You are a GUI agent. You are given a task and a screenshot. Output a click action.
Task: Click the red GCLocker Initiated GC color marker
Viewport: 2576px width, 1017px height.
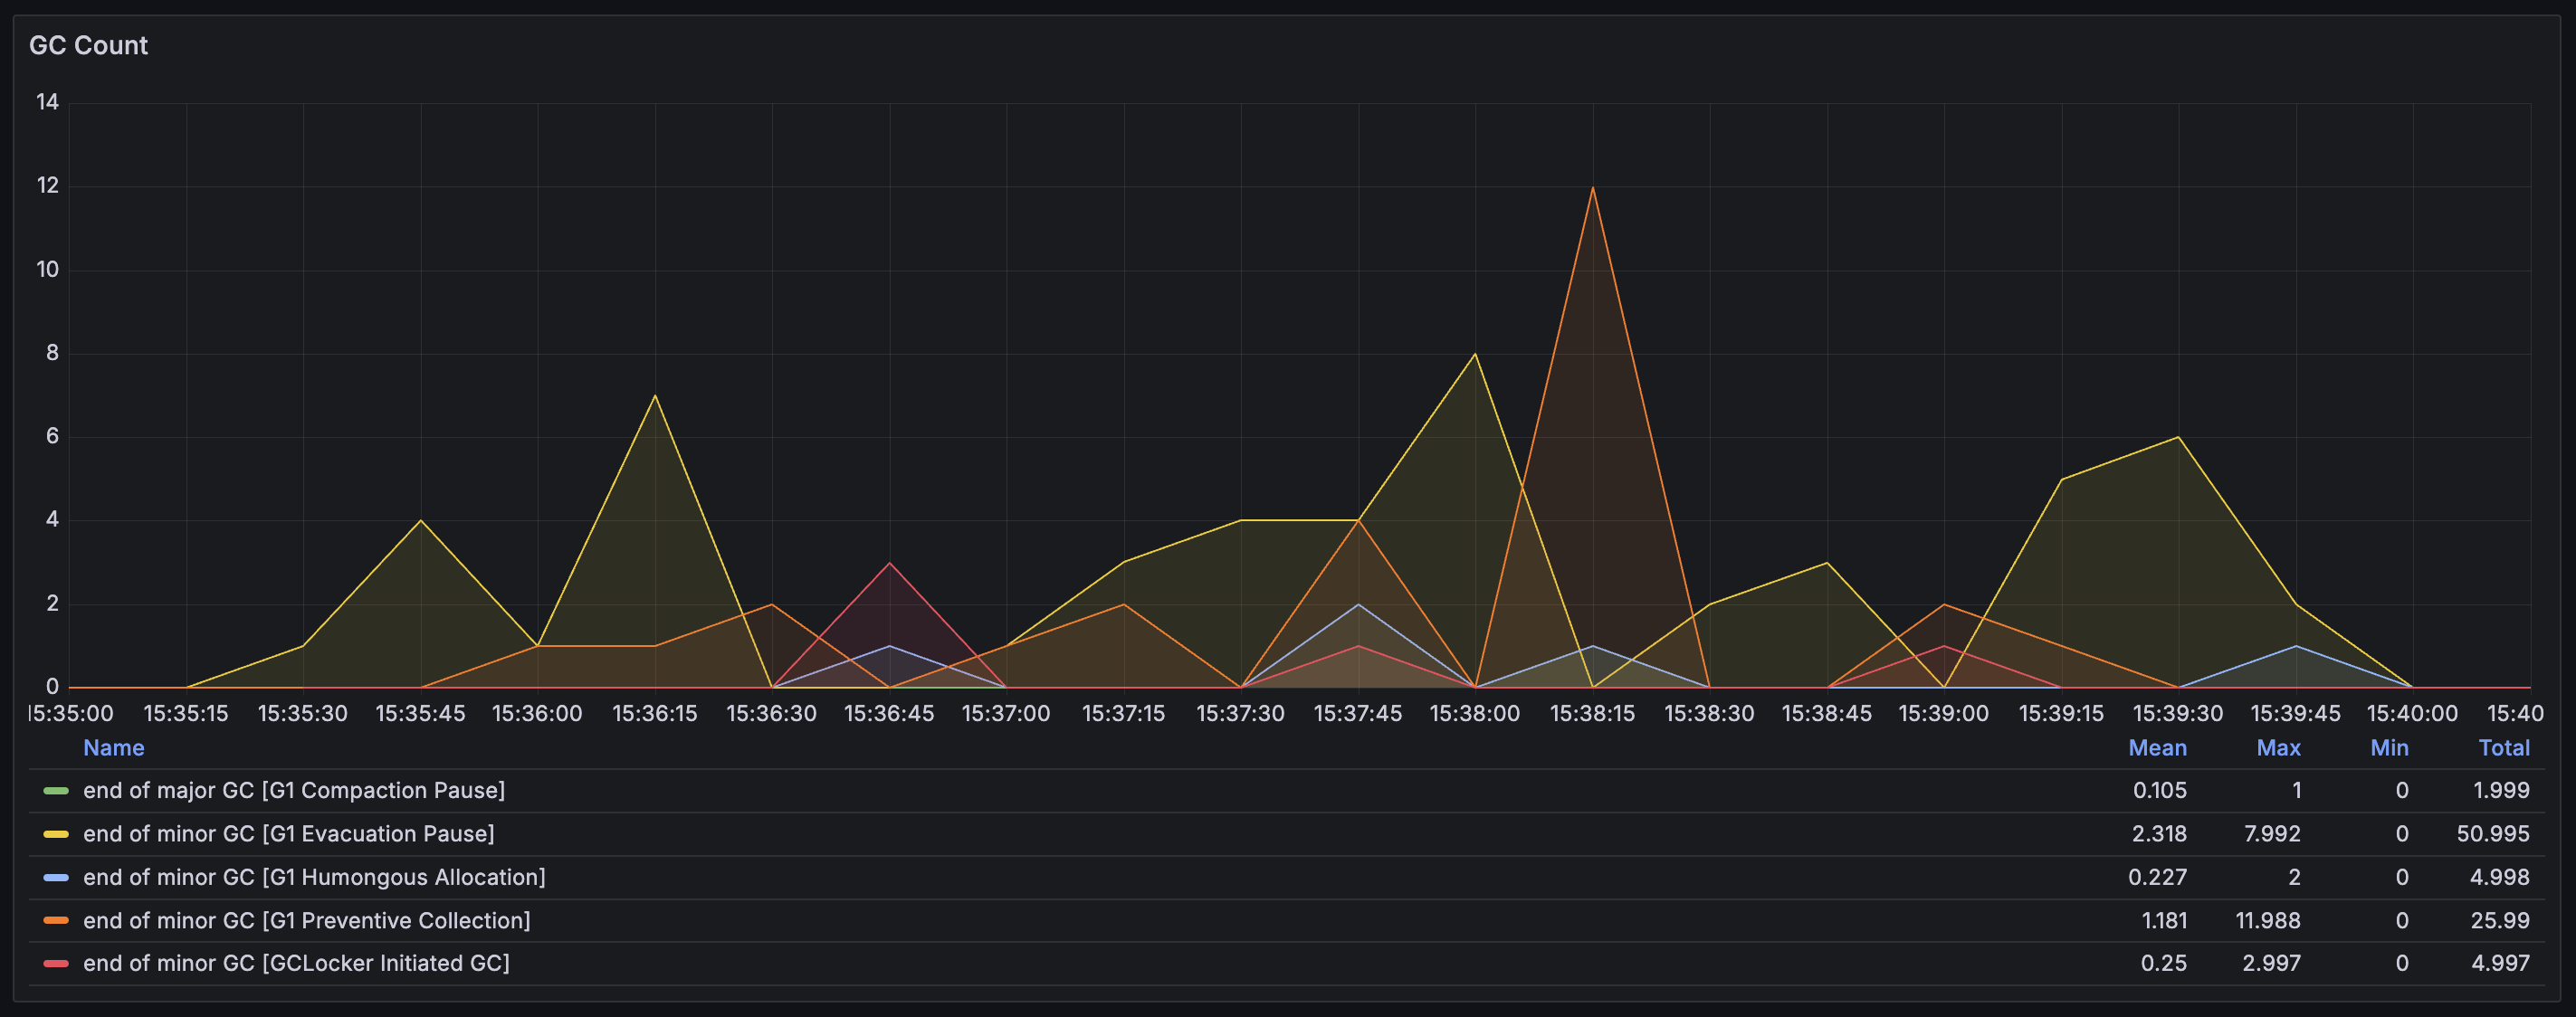click(56, 964)
